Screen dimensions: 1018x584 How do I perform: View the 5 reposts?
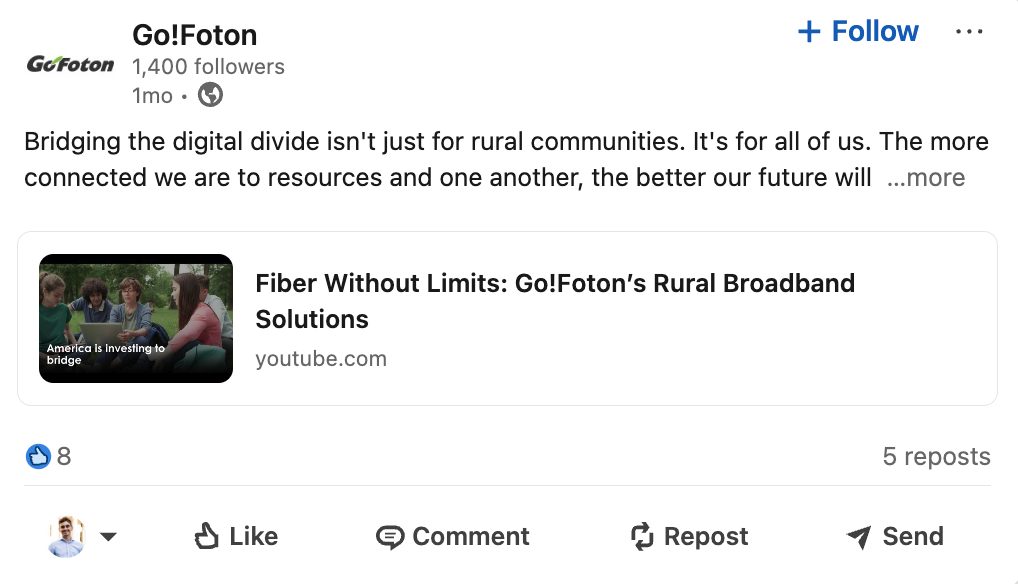coord(936,457)
